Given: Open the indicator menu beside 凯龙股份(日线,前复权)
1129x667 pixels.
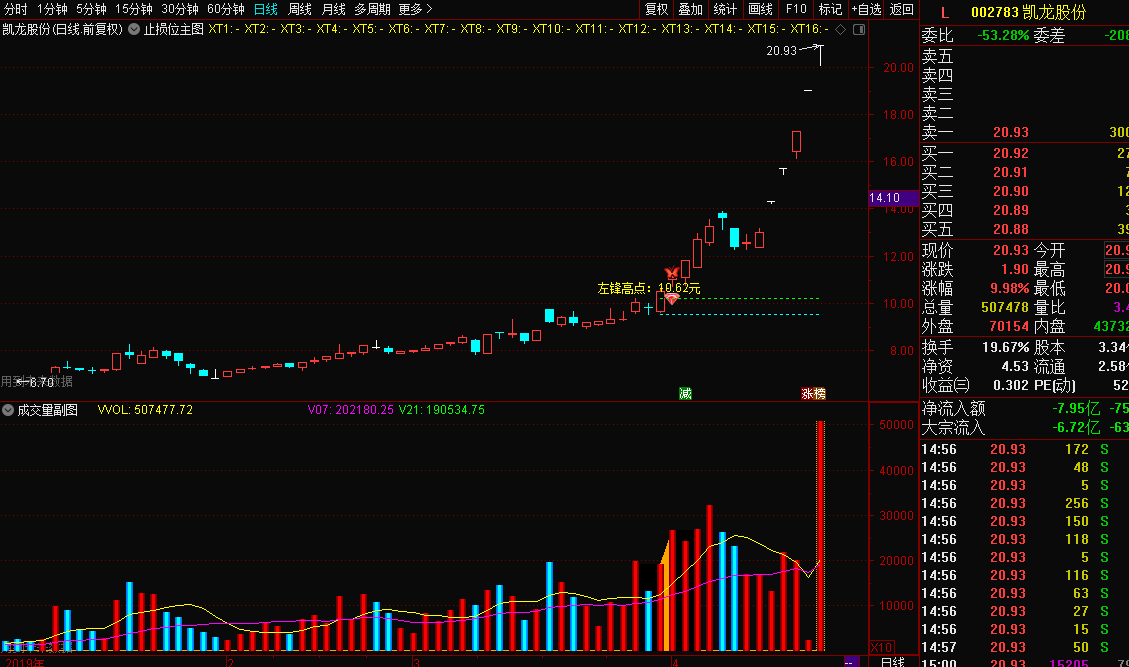Looking at the screenshot, I should pyautogui.click(x=134, y=30).
